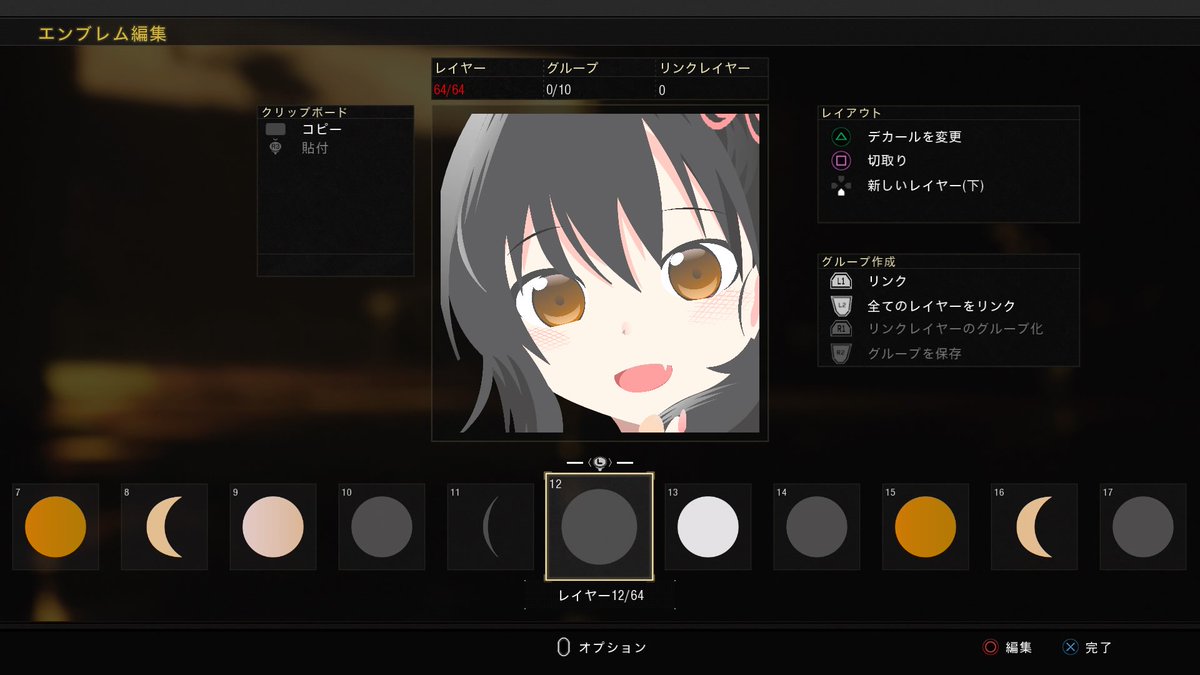This screenshot has width=1200, height=675.
Task: Click the emblem preview canvas
Action: 600,273
